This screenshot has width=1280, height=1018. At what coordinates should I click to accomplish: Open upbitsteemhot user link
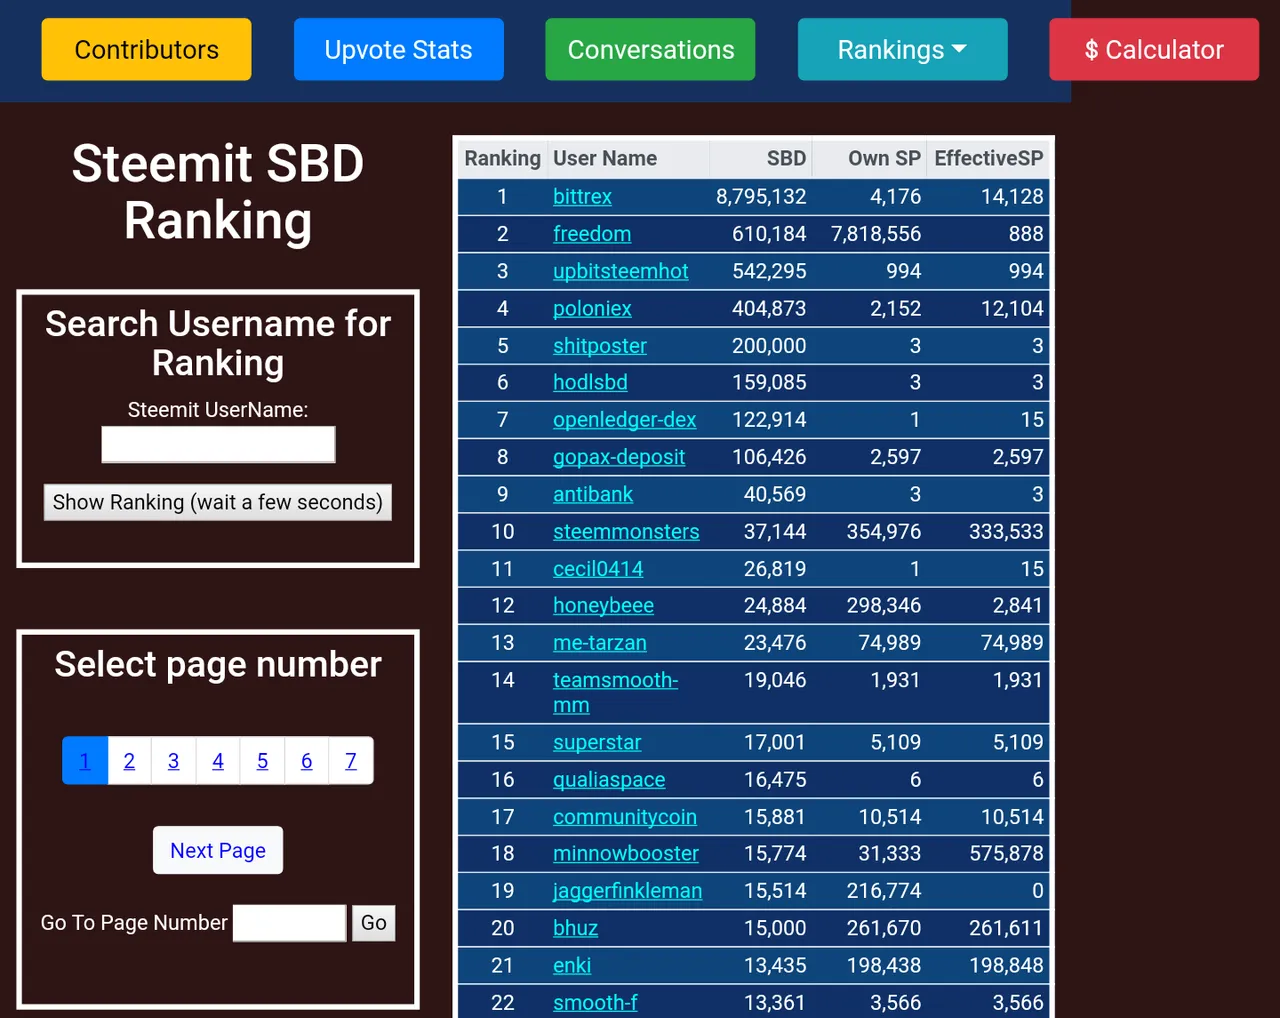621,271
